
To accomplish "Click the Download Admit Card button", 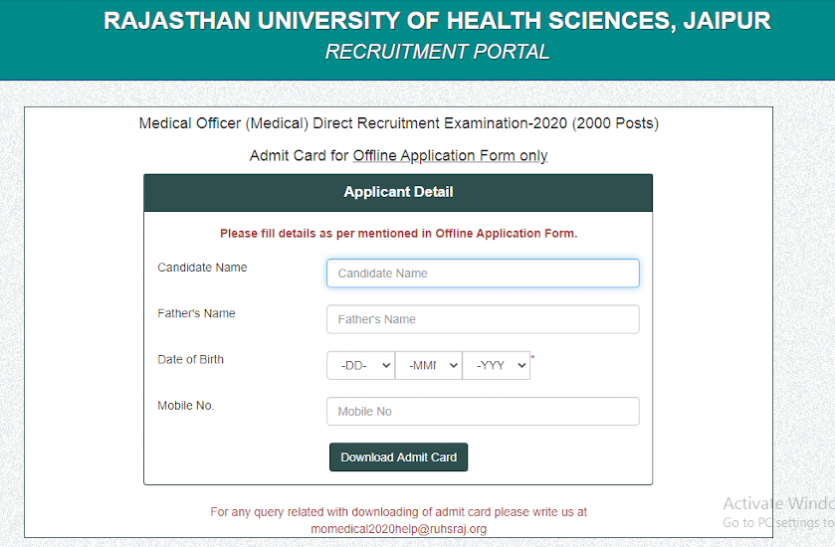I will pyautogui.click(x=398, y=457).
